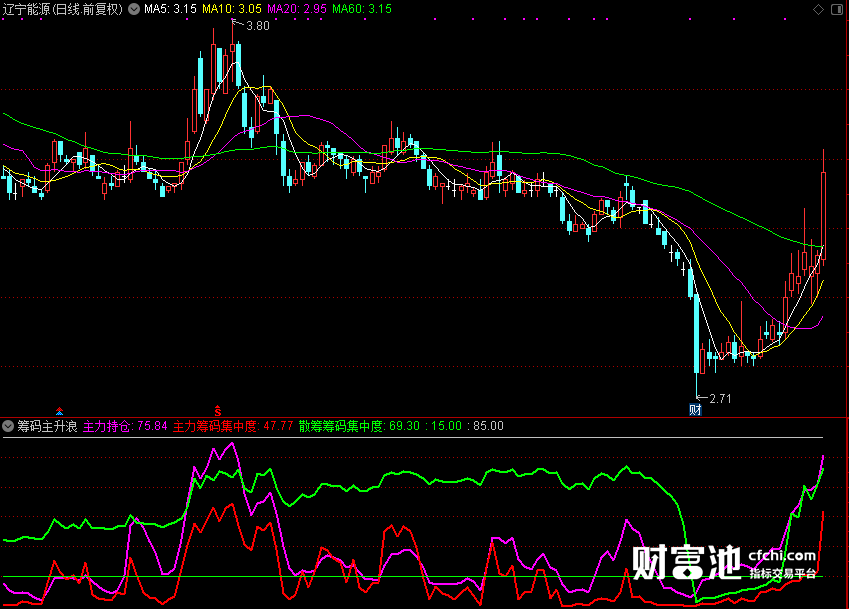Click the green MA60: 3.15 label

pyautogui.click(x=362, y=9)
